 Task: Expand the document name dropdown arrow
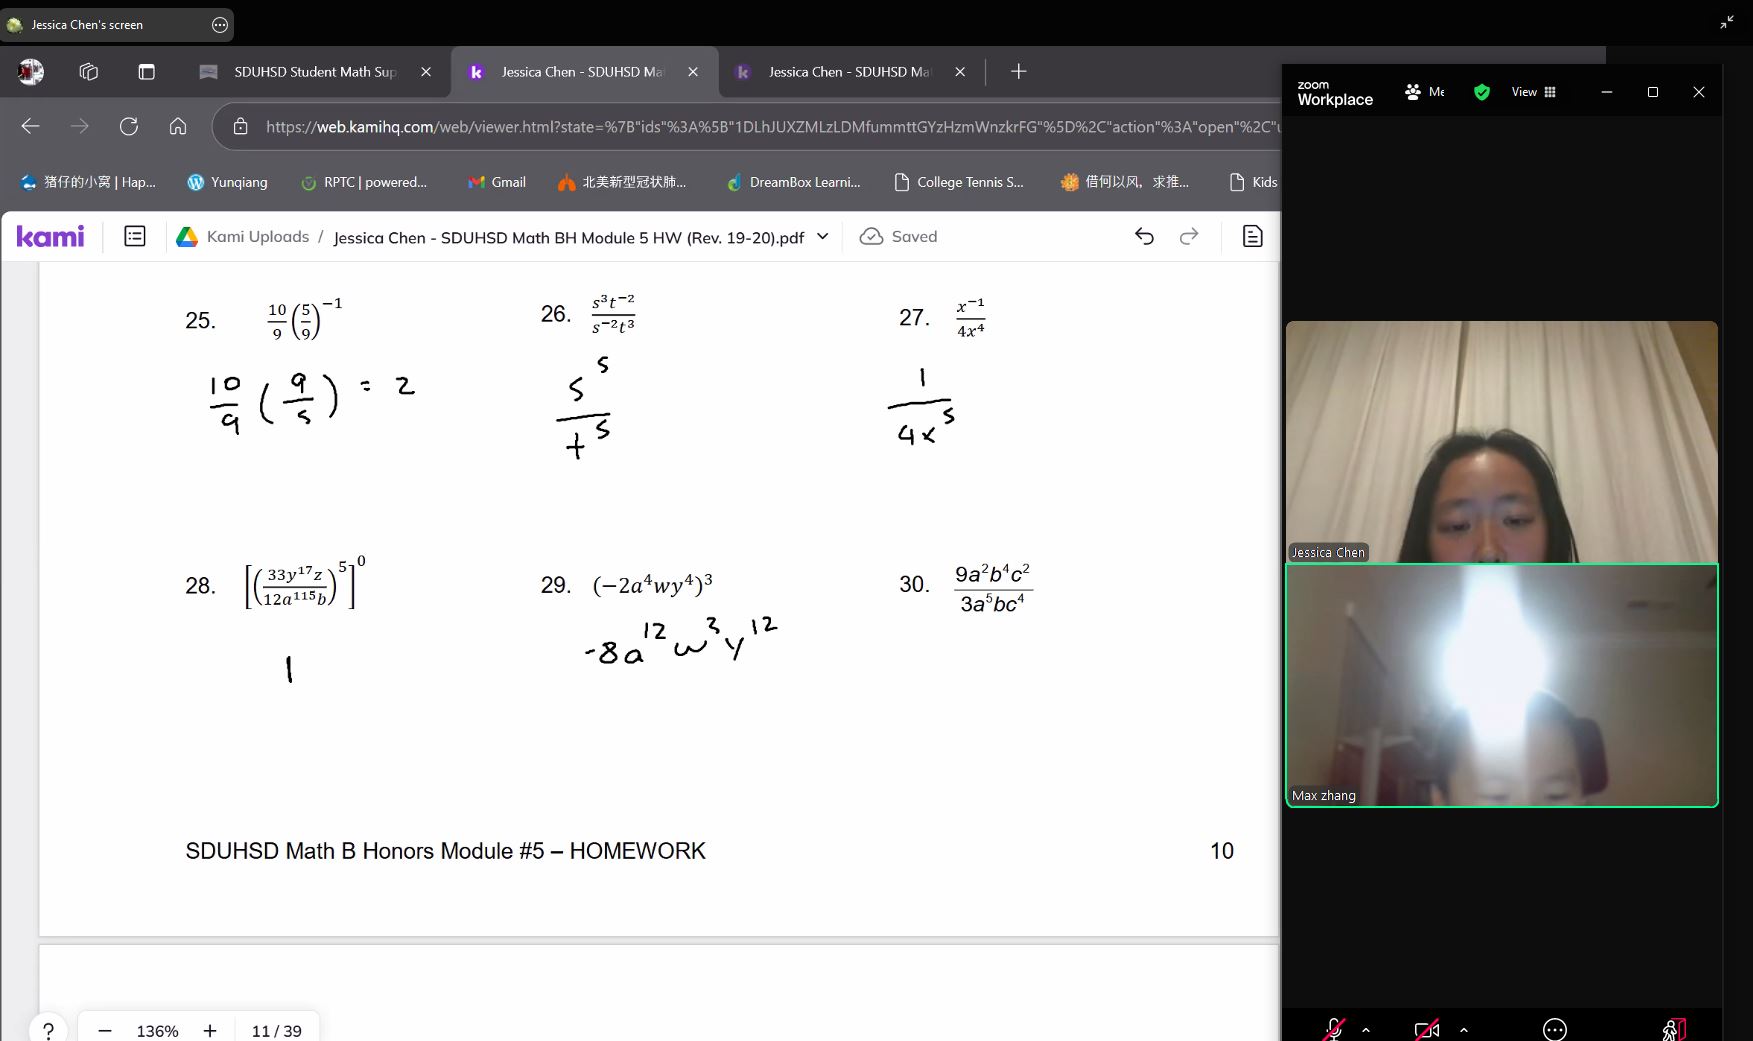[823, 237]
